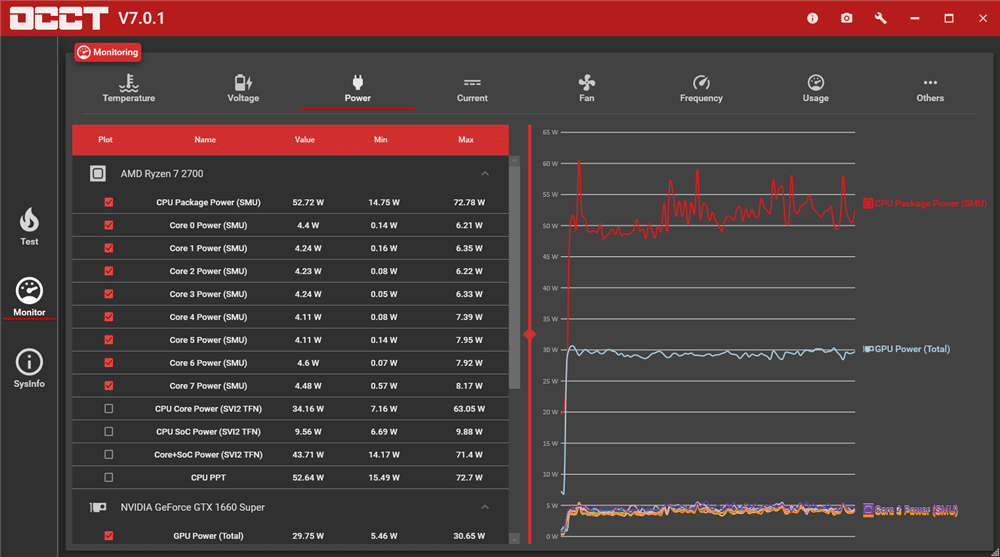Open the SysInfo section icon
This screenshot has width=1000, height=557.
click(x=29, y=362)
